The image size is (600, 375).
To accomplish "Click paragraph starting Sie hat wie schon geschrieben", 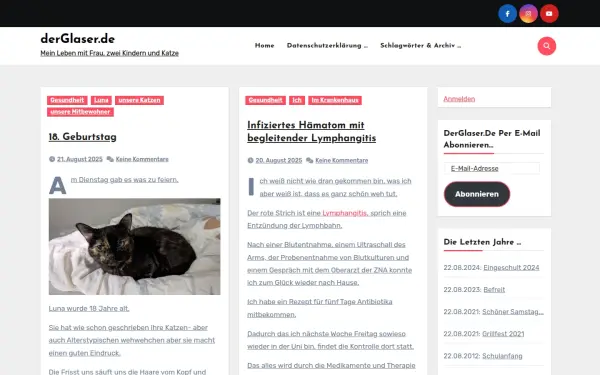I will (x=132, y=340).
